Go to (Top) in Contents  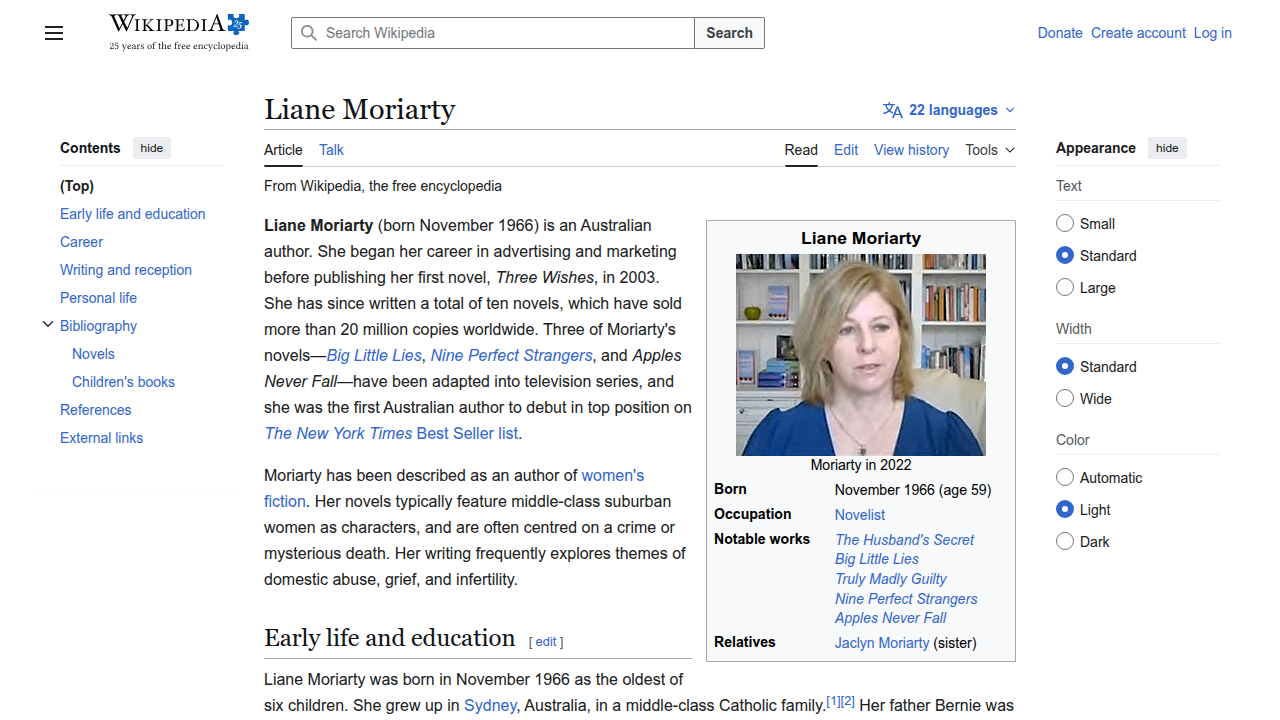[x=77, y=186]
